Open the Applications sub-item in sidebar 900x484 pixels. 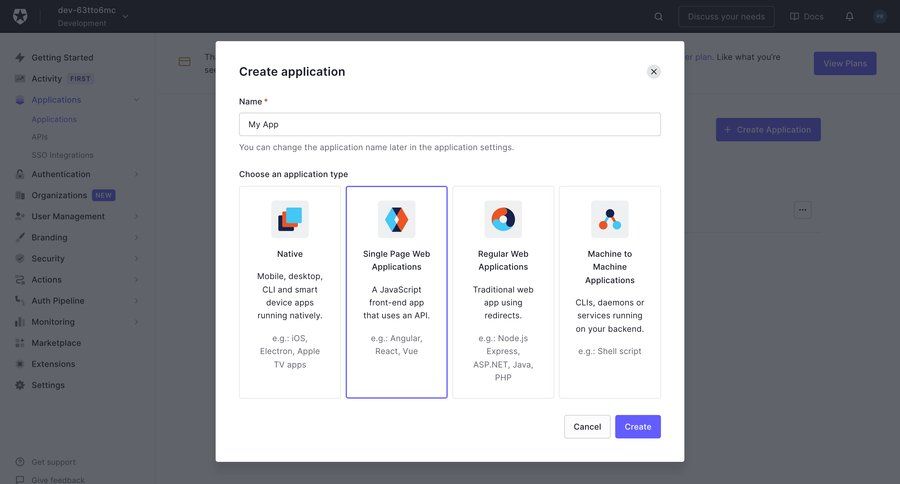tap(54, 119)
